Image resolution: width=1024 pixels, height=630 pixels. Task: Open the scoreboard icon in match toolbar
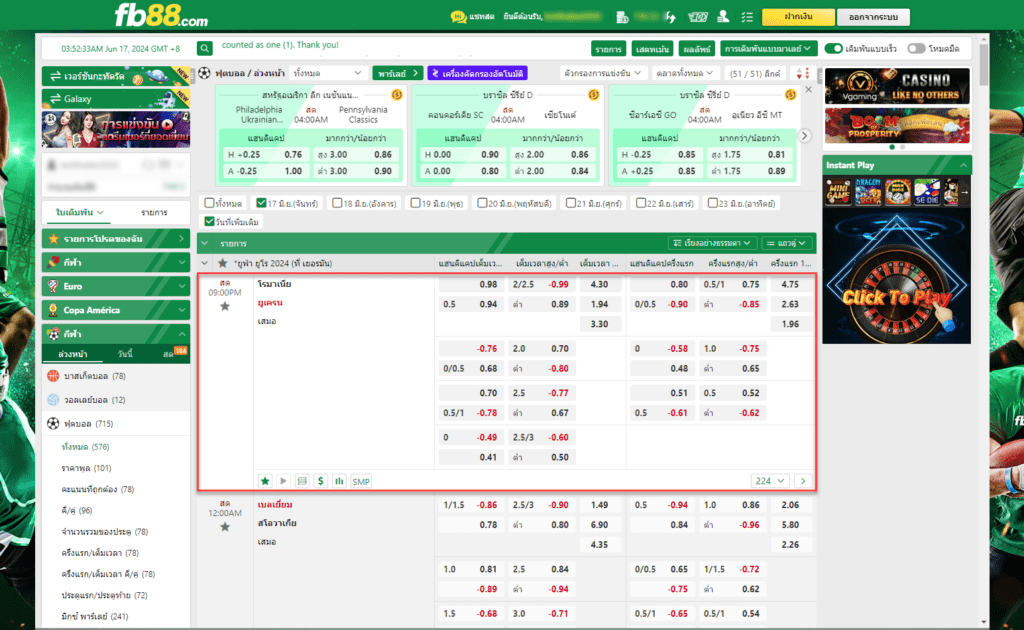point(302,481)
